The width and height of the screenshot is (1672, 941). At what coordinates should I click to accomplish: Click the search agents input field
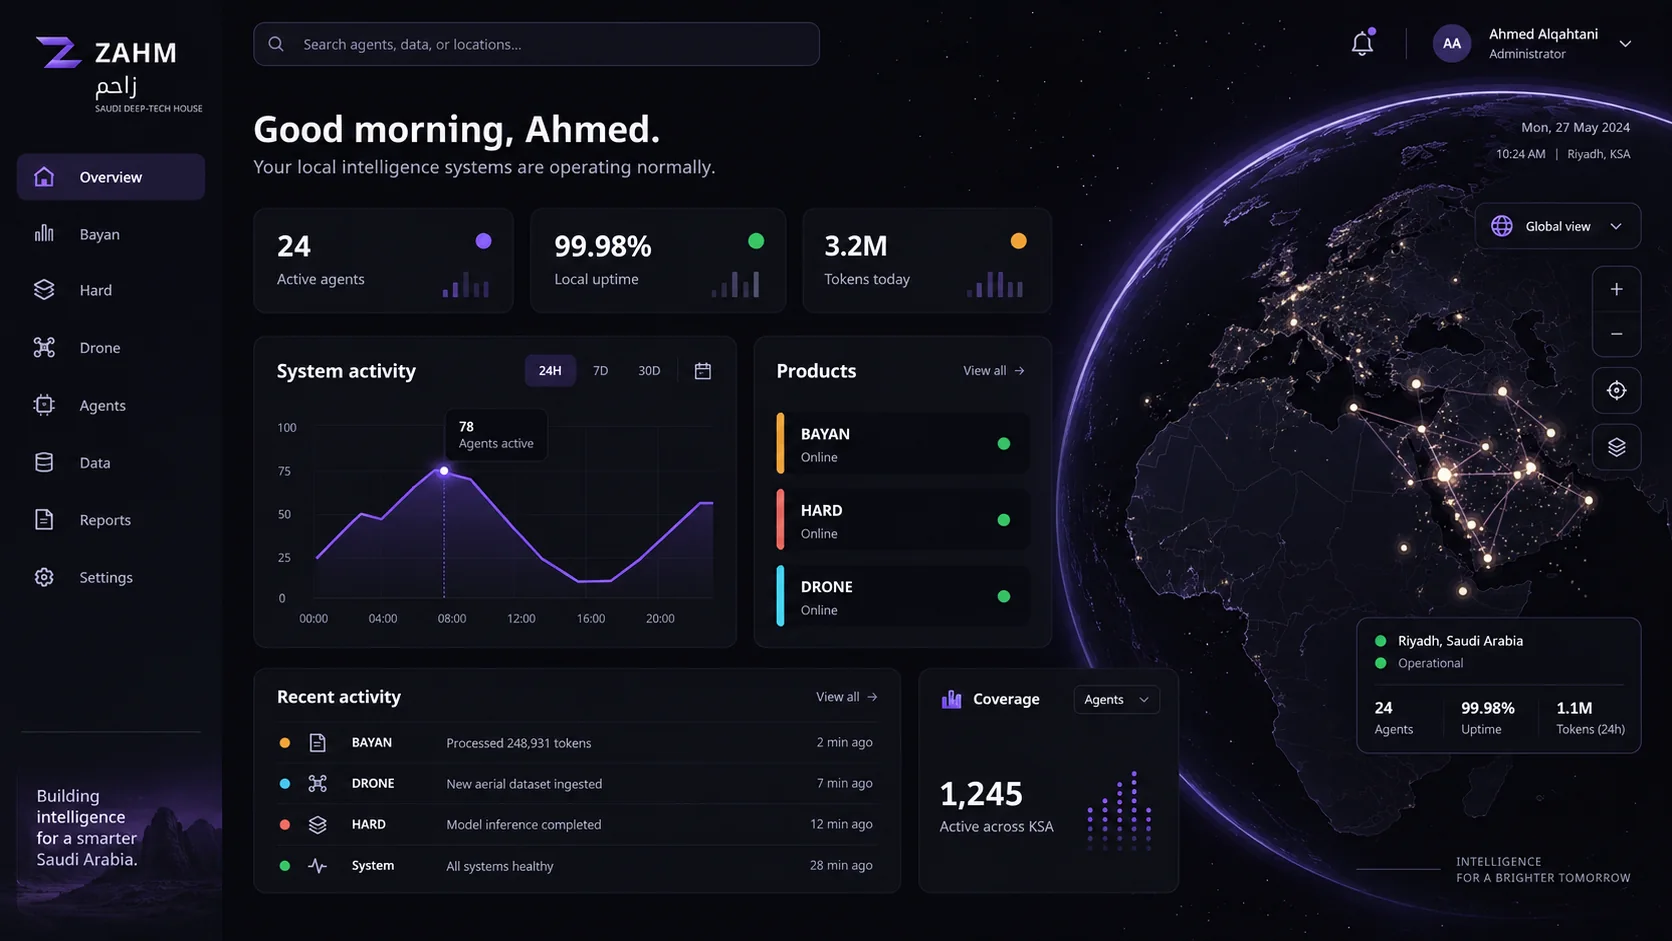pos(536,44)
